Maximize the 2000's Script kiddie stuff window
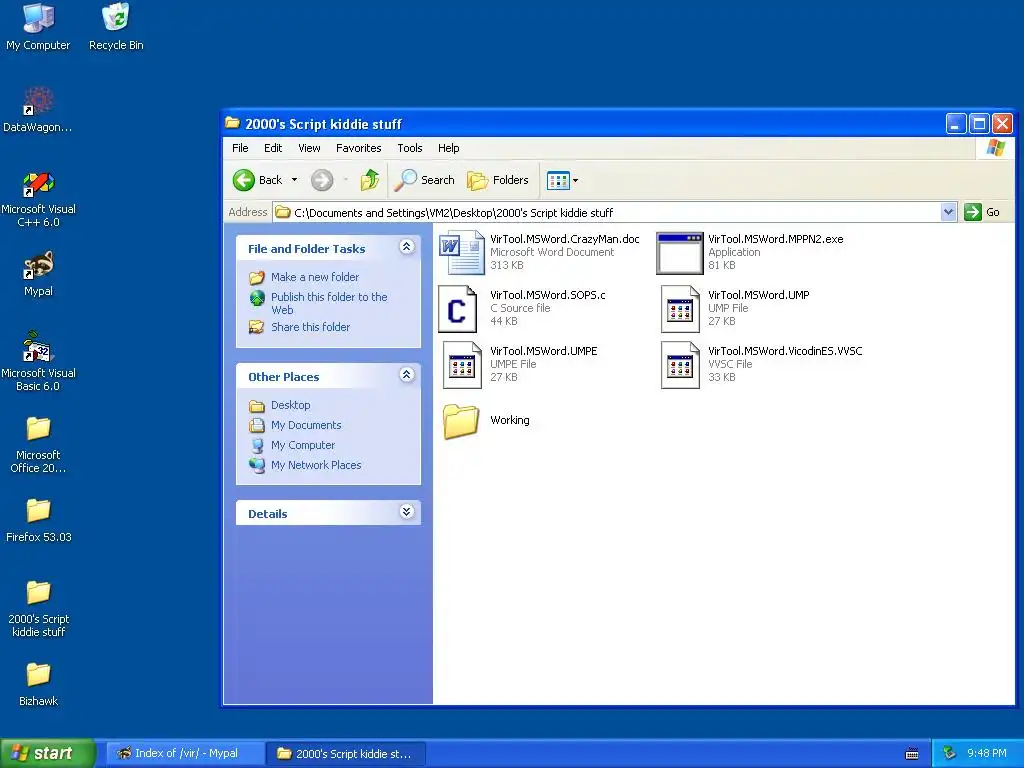 click(978, 123)
